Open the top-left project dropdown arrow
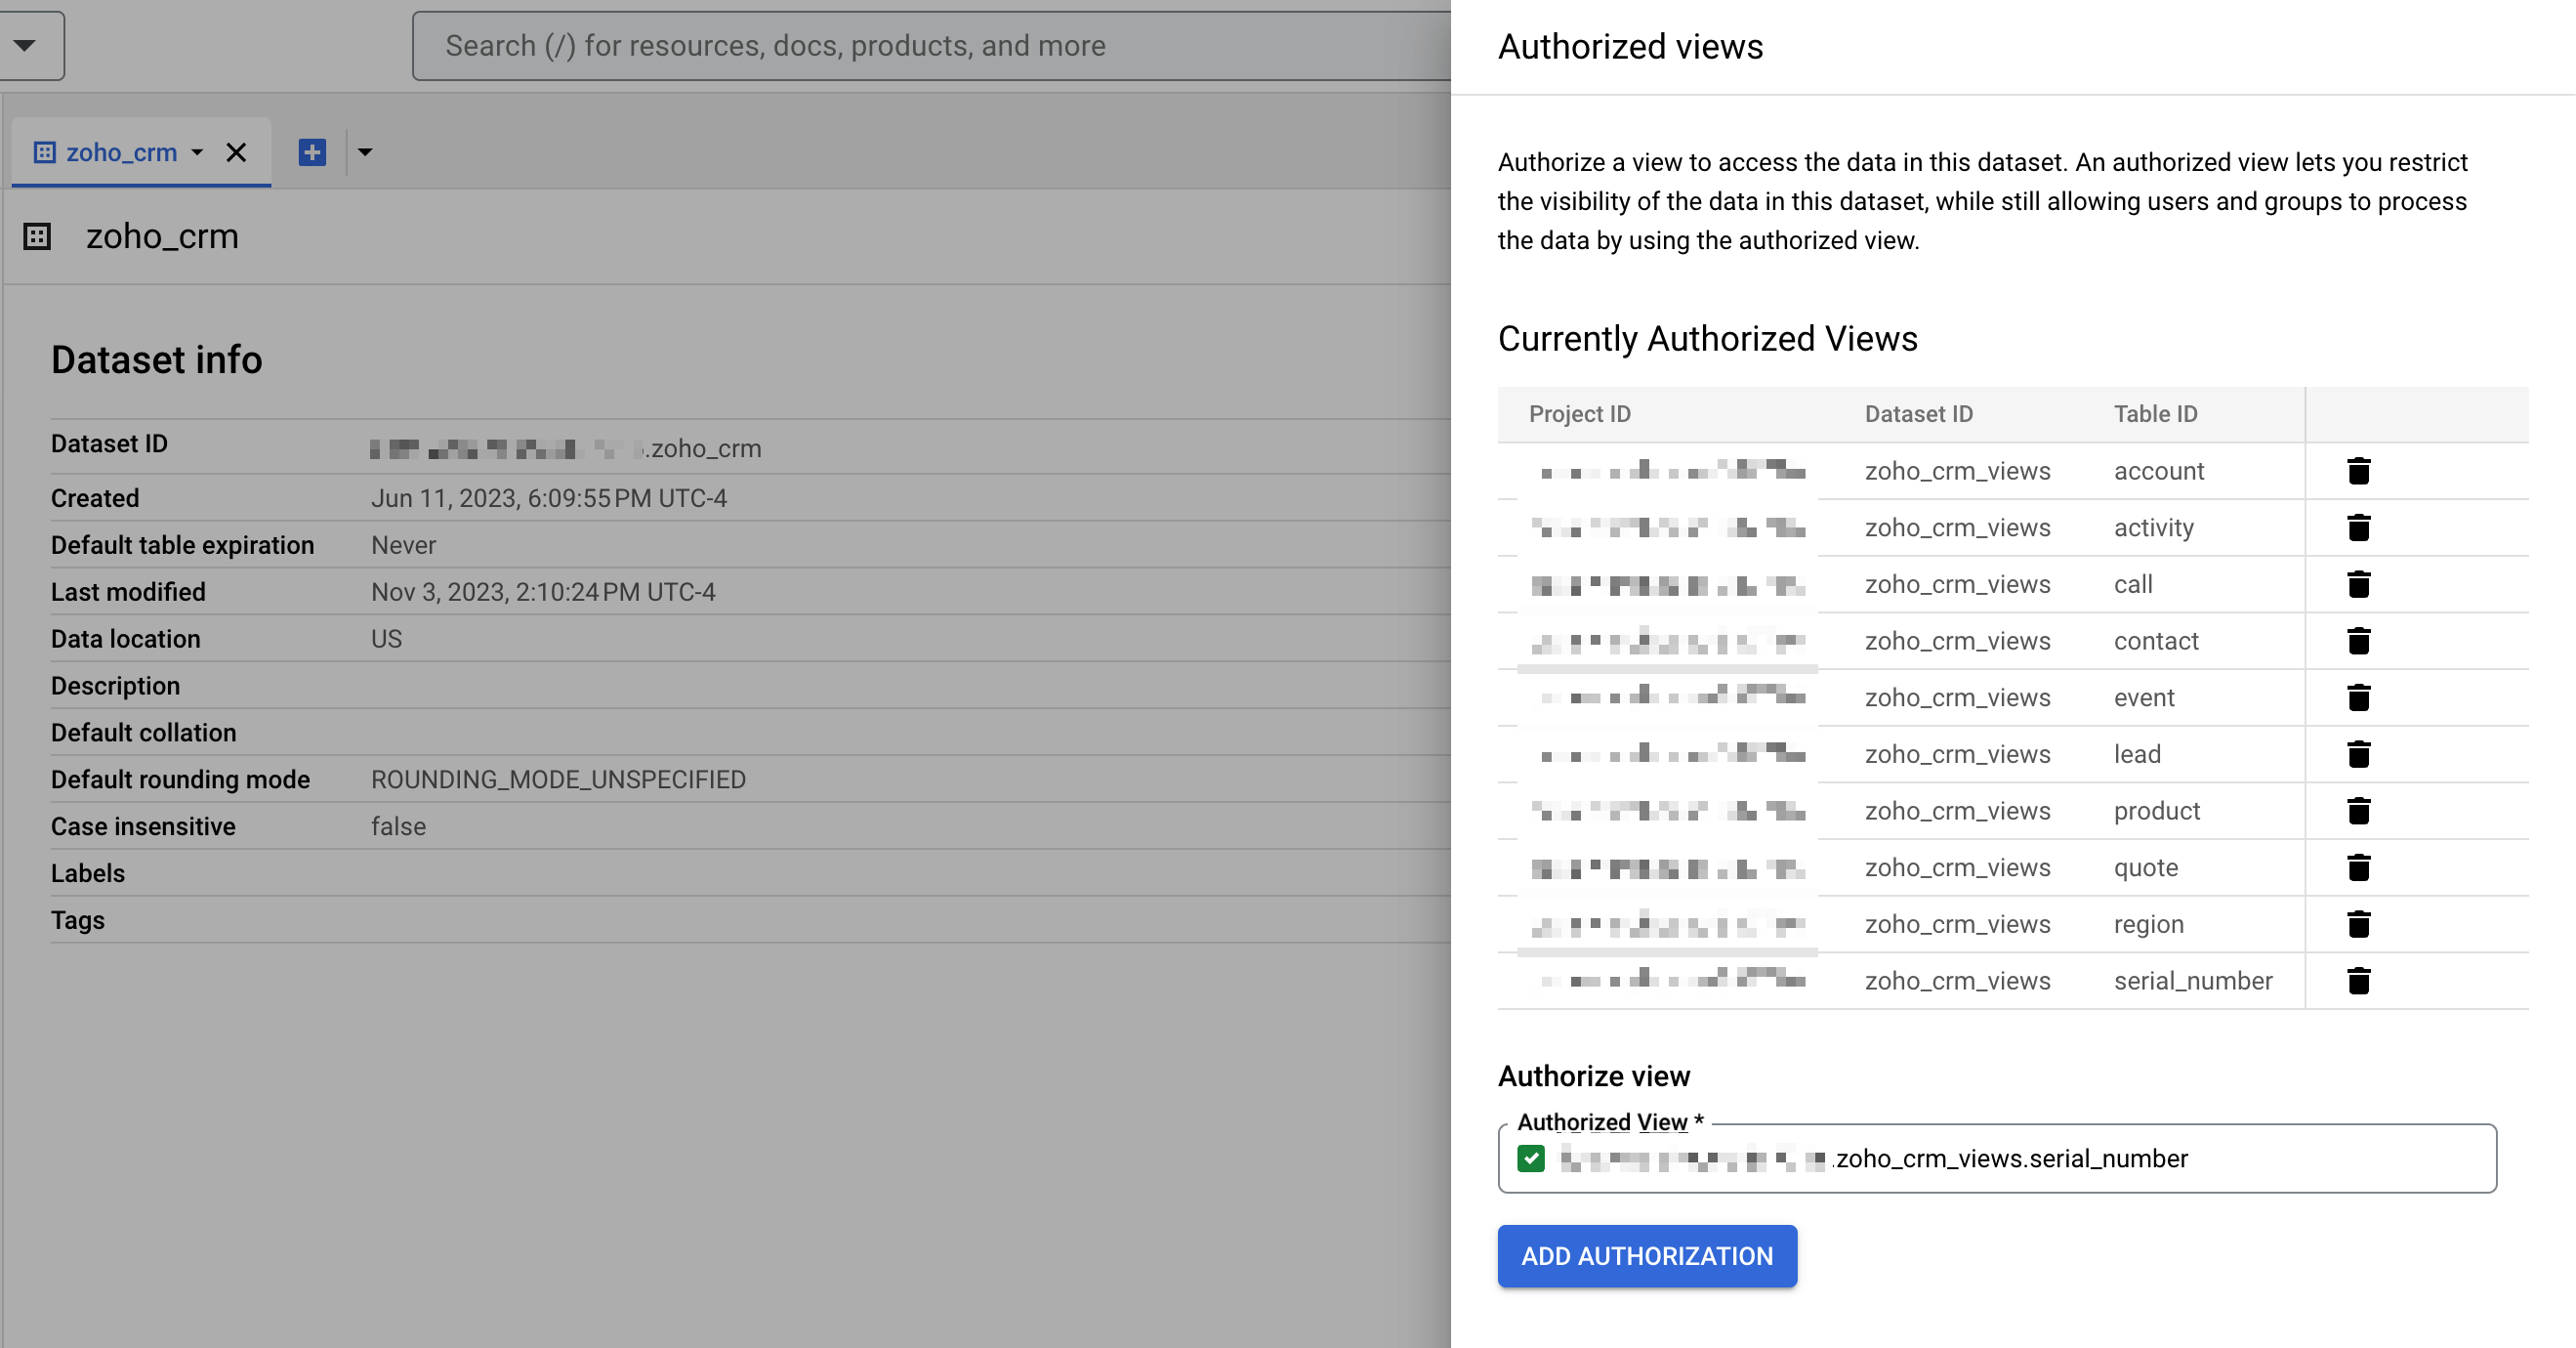The image size is (2576, 1348). coord(25,45)
